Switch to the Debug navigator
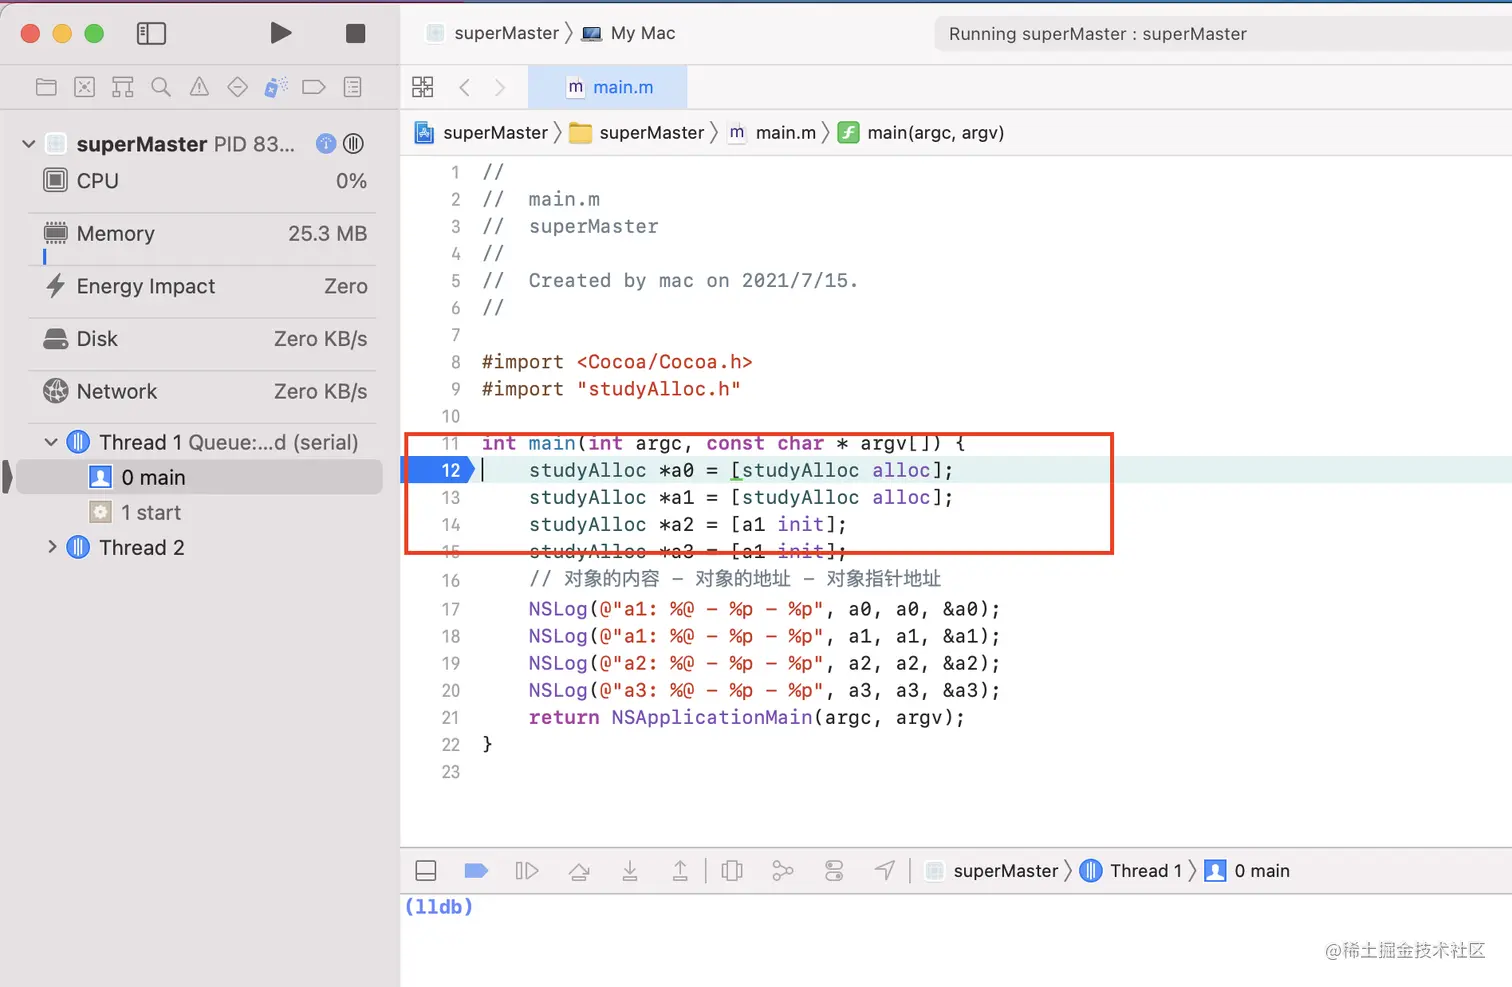The height and width of the screenshot is (987, 1512). point(276,87)
